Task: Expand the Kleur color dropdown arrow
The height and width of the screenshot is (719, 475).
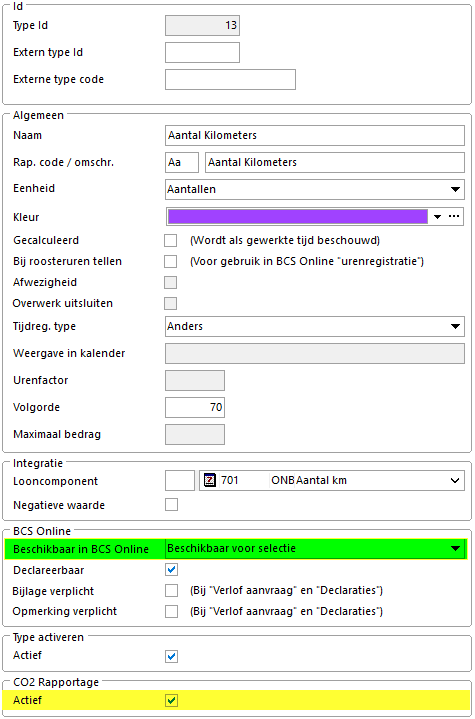Action: [437, 217]
